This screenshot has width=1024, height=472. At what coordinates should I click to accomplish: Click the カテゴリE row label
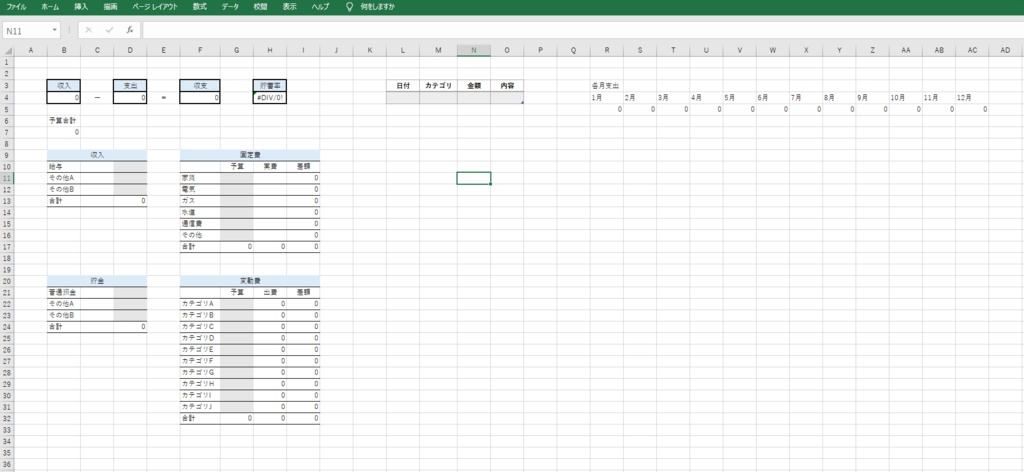tap(200, 349)
